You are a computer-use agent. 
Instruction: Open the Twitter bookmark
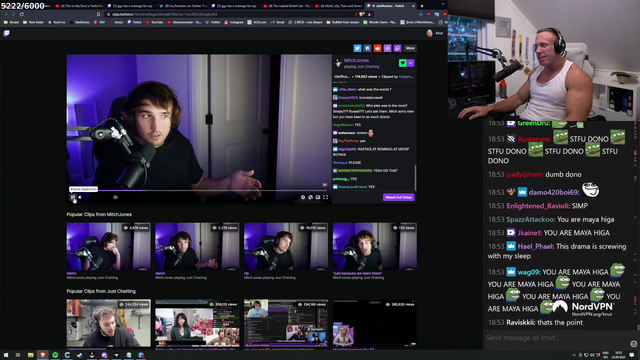(213, 22)
